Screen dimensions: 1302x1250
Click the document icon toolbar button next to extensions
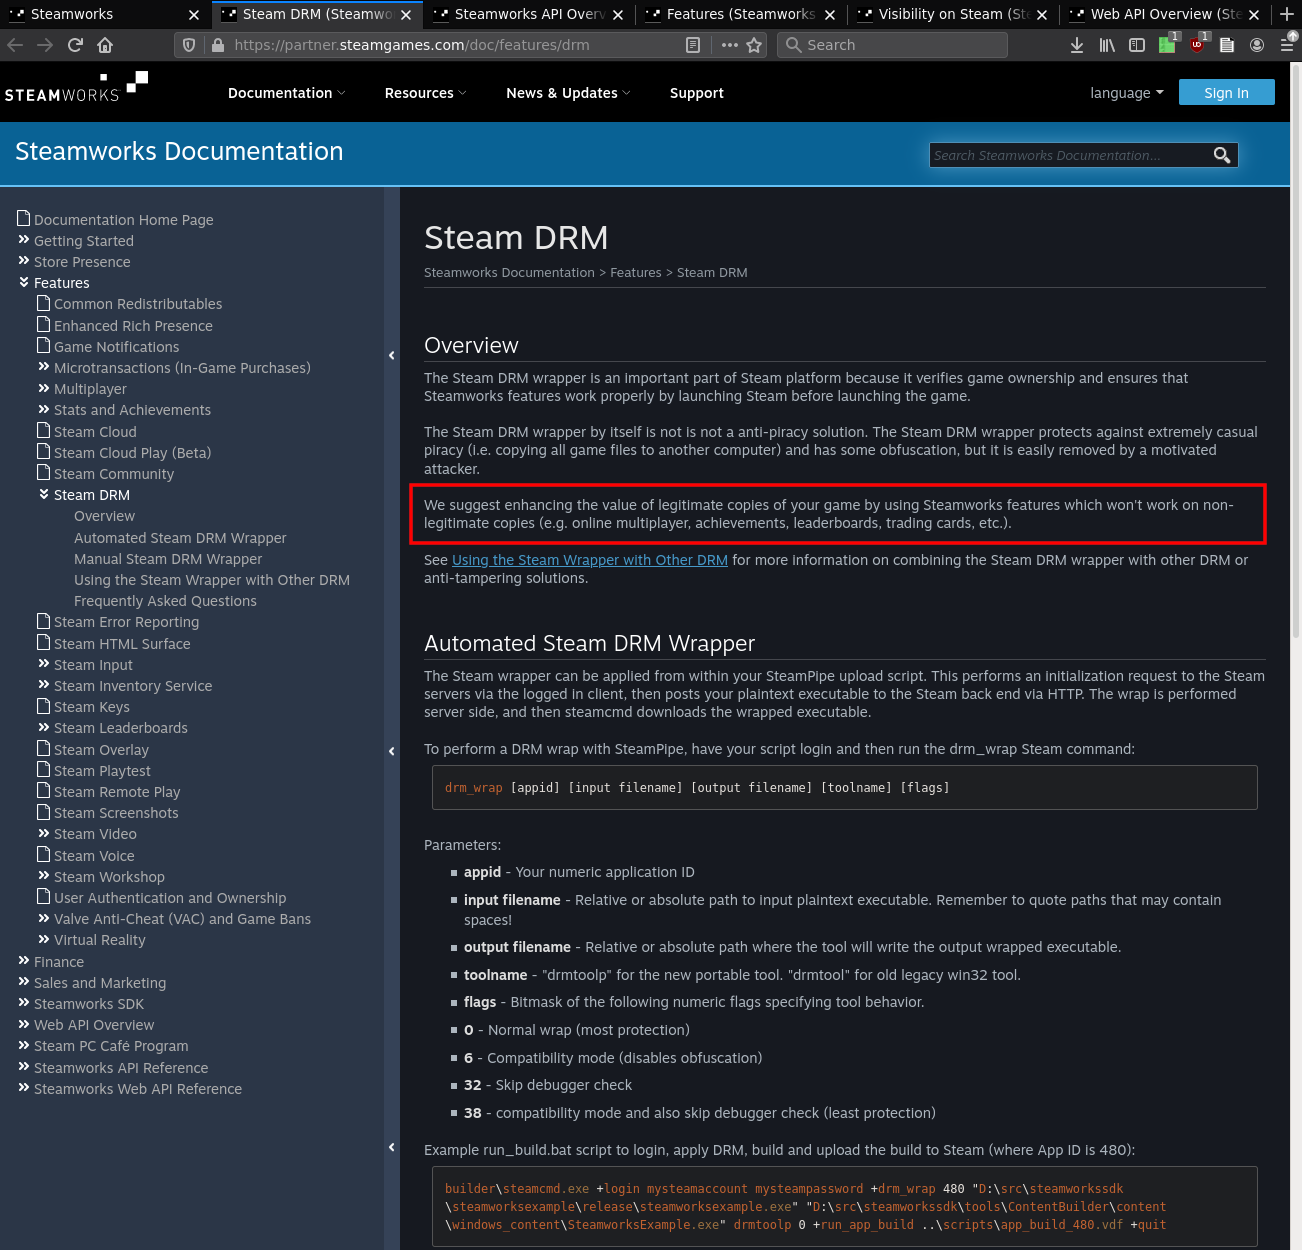click(1227, 45)
